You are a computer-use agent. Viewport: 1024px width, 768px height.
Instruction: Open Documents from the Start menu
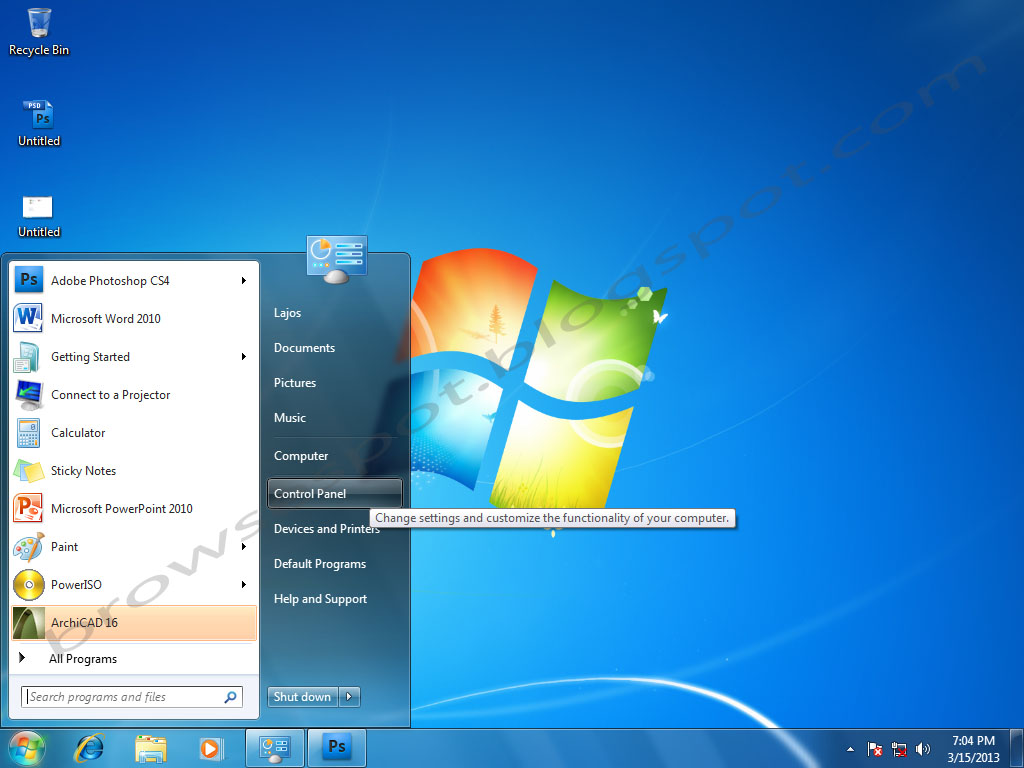coord(303,347)
